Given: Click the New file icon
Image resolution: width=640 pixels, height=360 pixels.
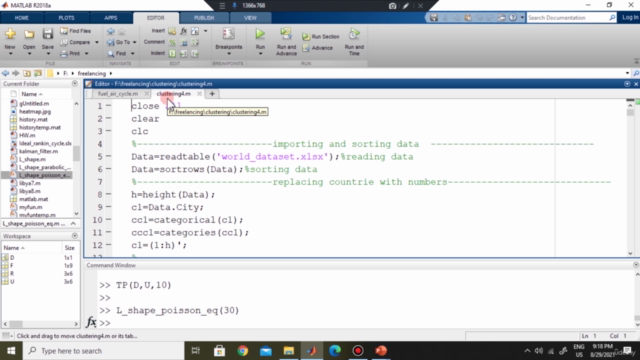Looking at the screenshot, I should click(10, 34).
